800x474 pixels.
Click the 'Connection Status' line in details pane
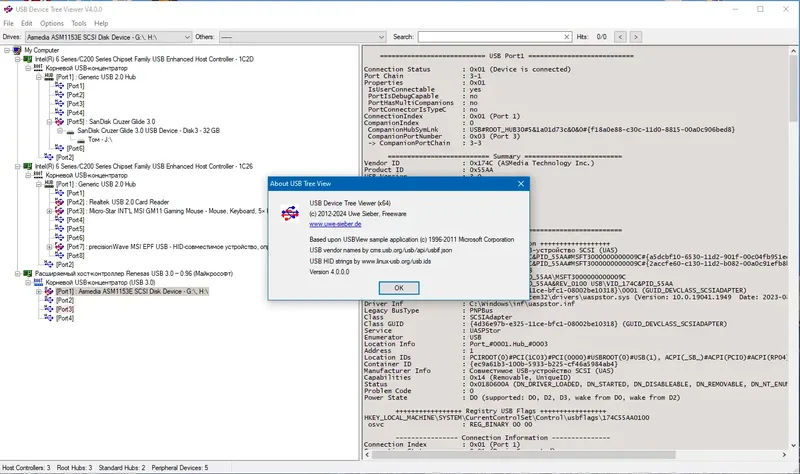[x=467, y=69]
